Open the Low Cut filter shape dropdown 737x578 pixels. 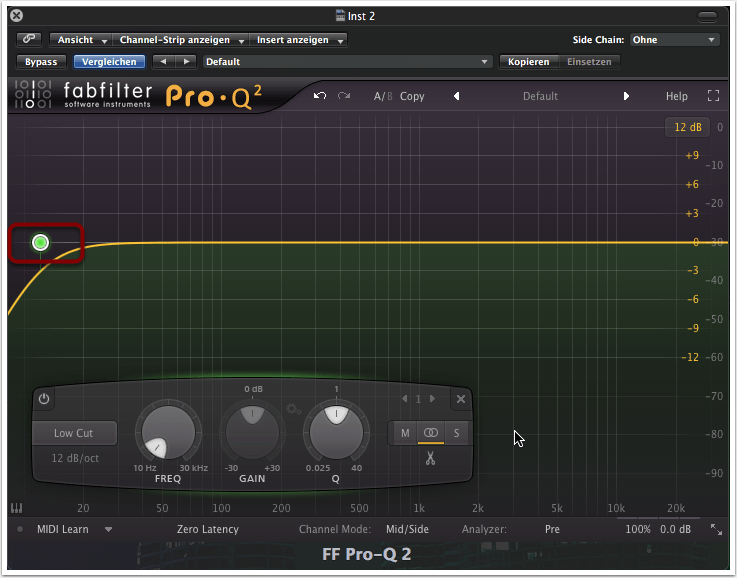73,433
